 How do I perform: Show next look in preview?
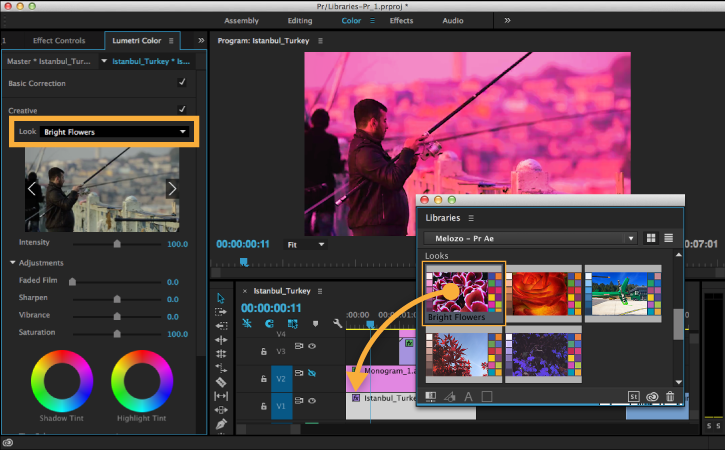pos(172,189)
